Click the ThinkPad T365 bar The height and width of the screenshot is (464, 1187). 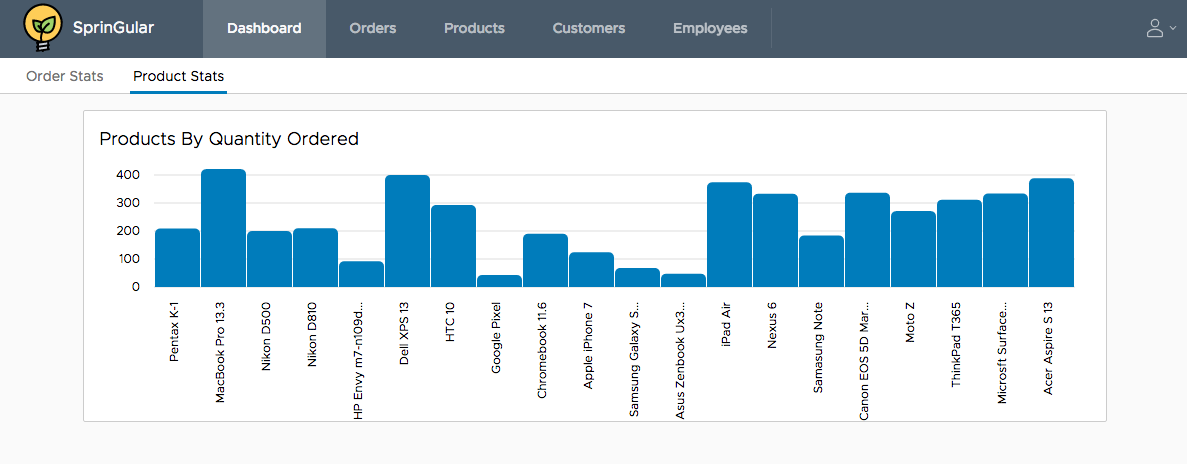coord(959,244)
